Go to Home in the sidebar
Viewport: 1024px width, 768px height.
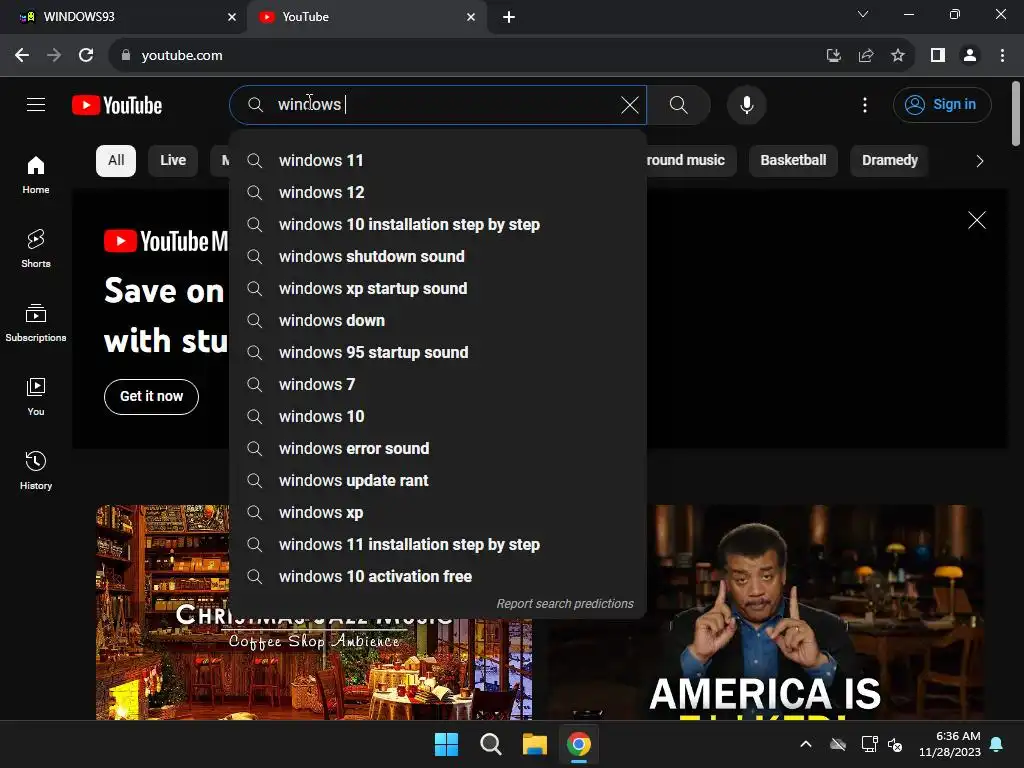[36, 175]
